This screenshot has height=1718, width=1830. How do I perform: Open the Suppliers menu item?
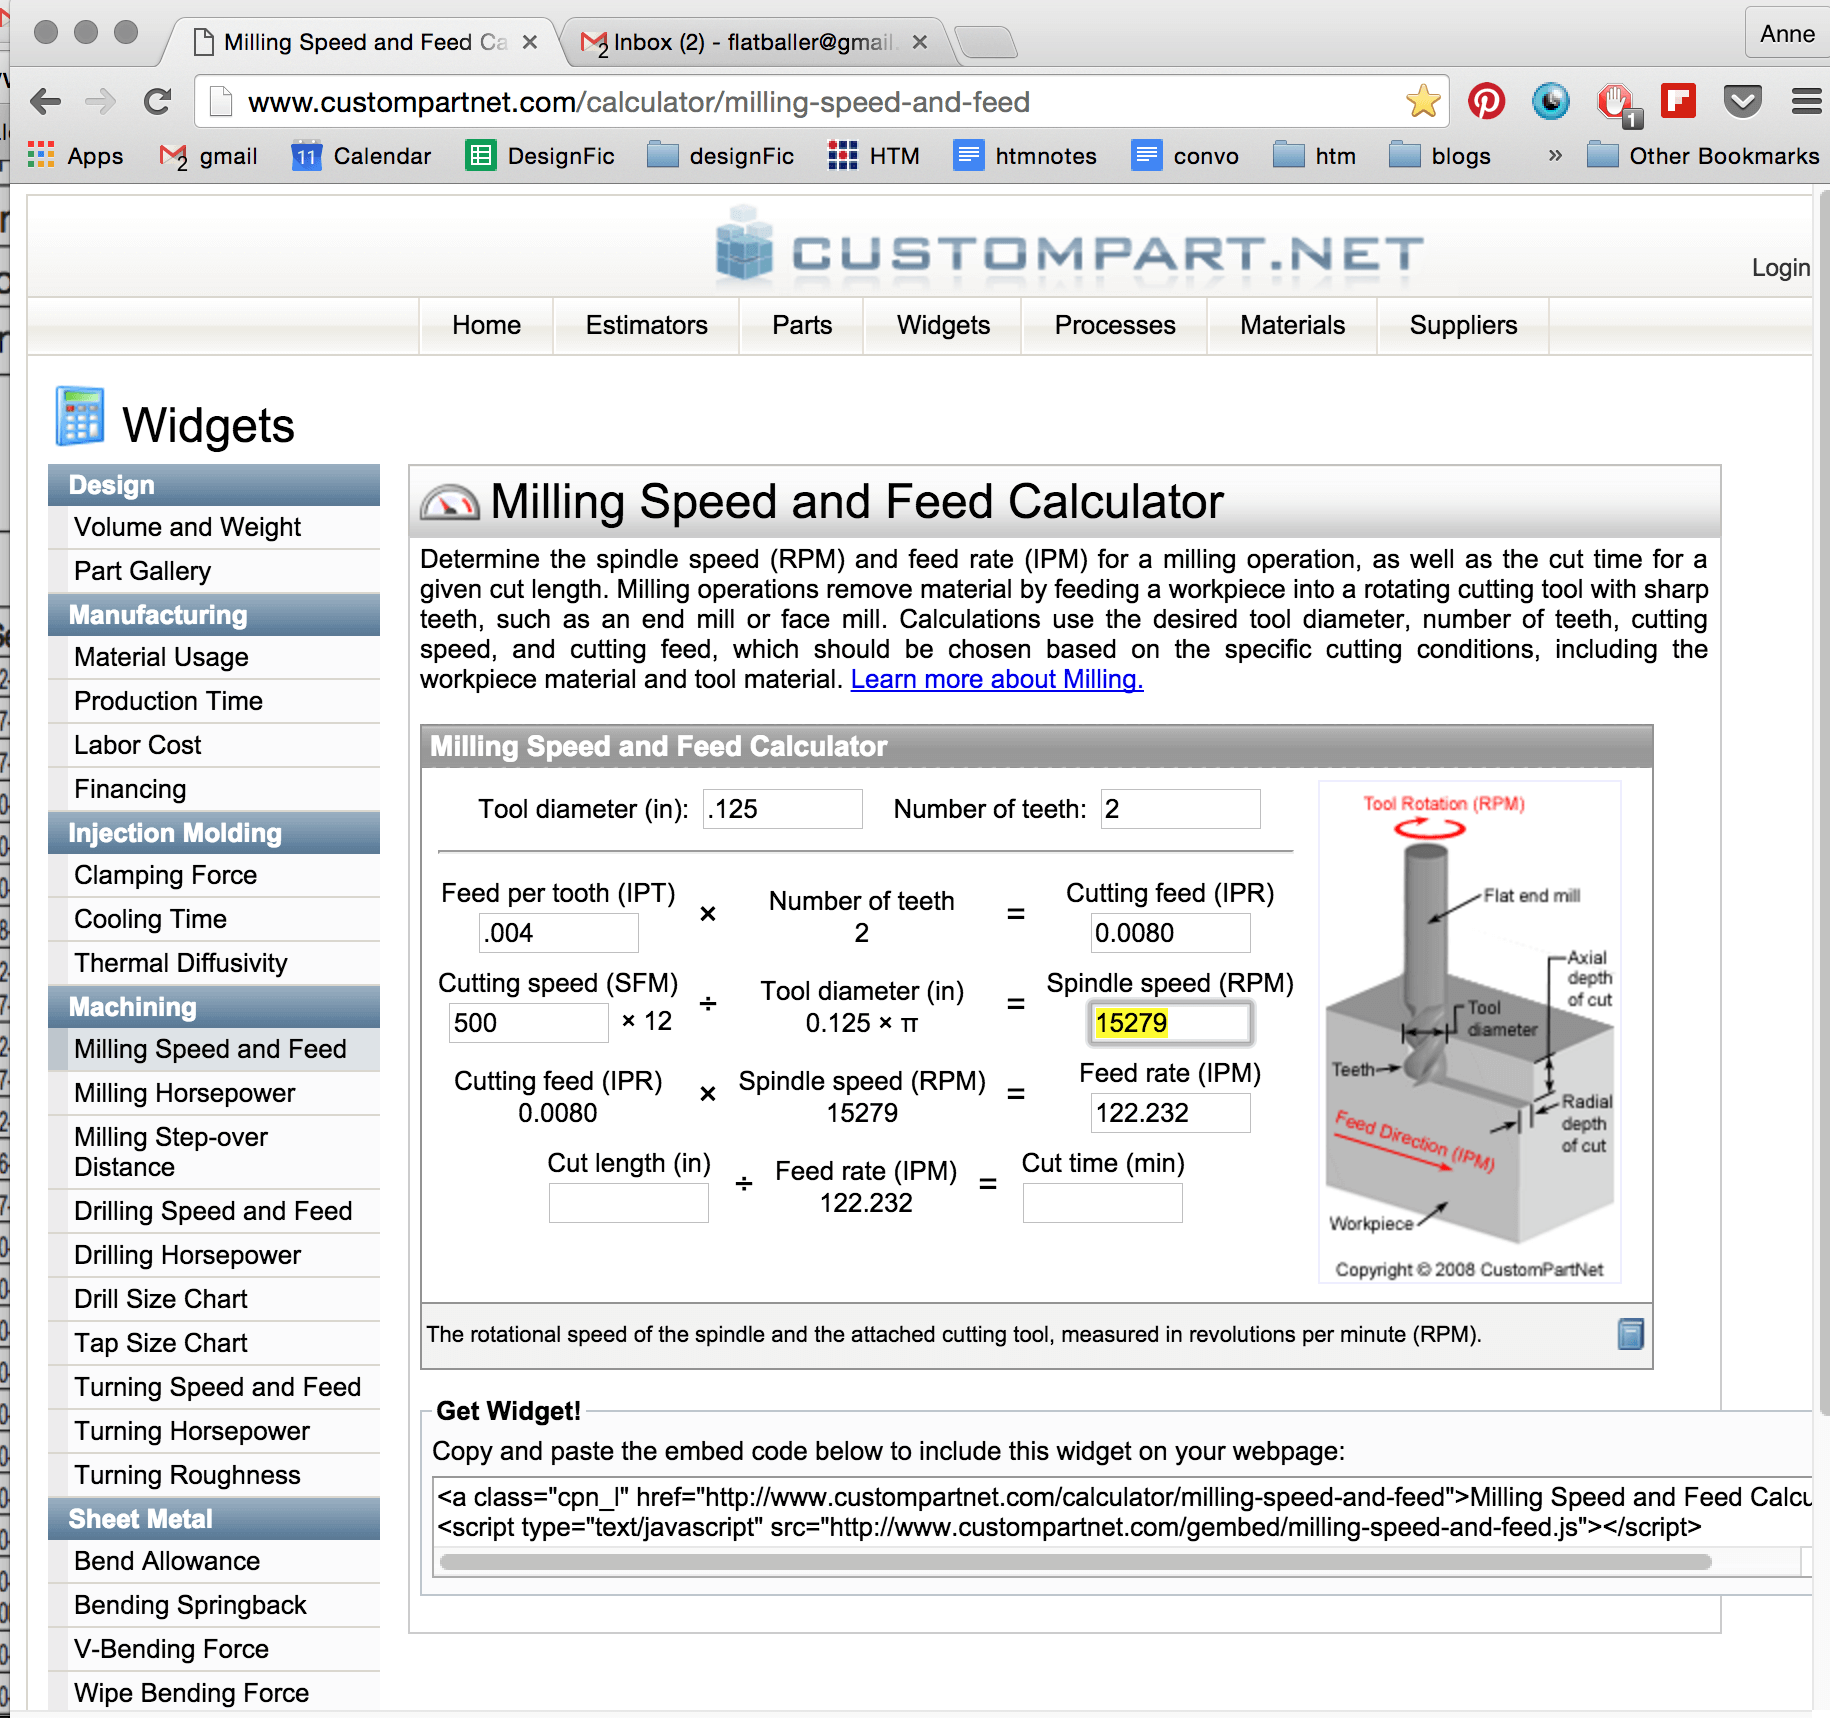(x=1463, y=325)
